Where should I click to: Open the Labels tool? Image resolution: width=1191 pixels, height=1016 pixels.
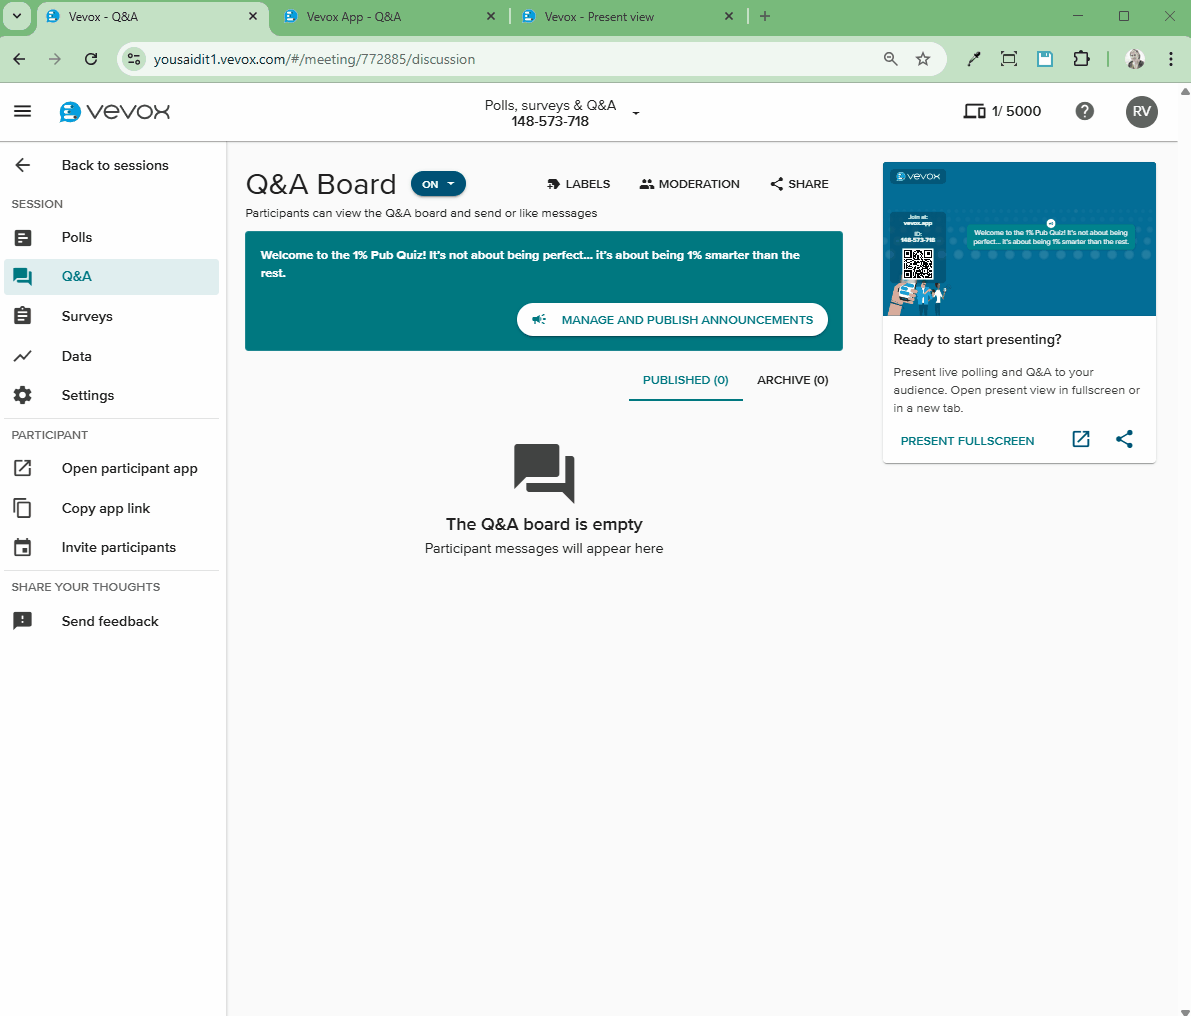click(578, 184)
